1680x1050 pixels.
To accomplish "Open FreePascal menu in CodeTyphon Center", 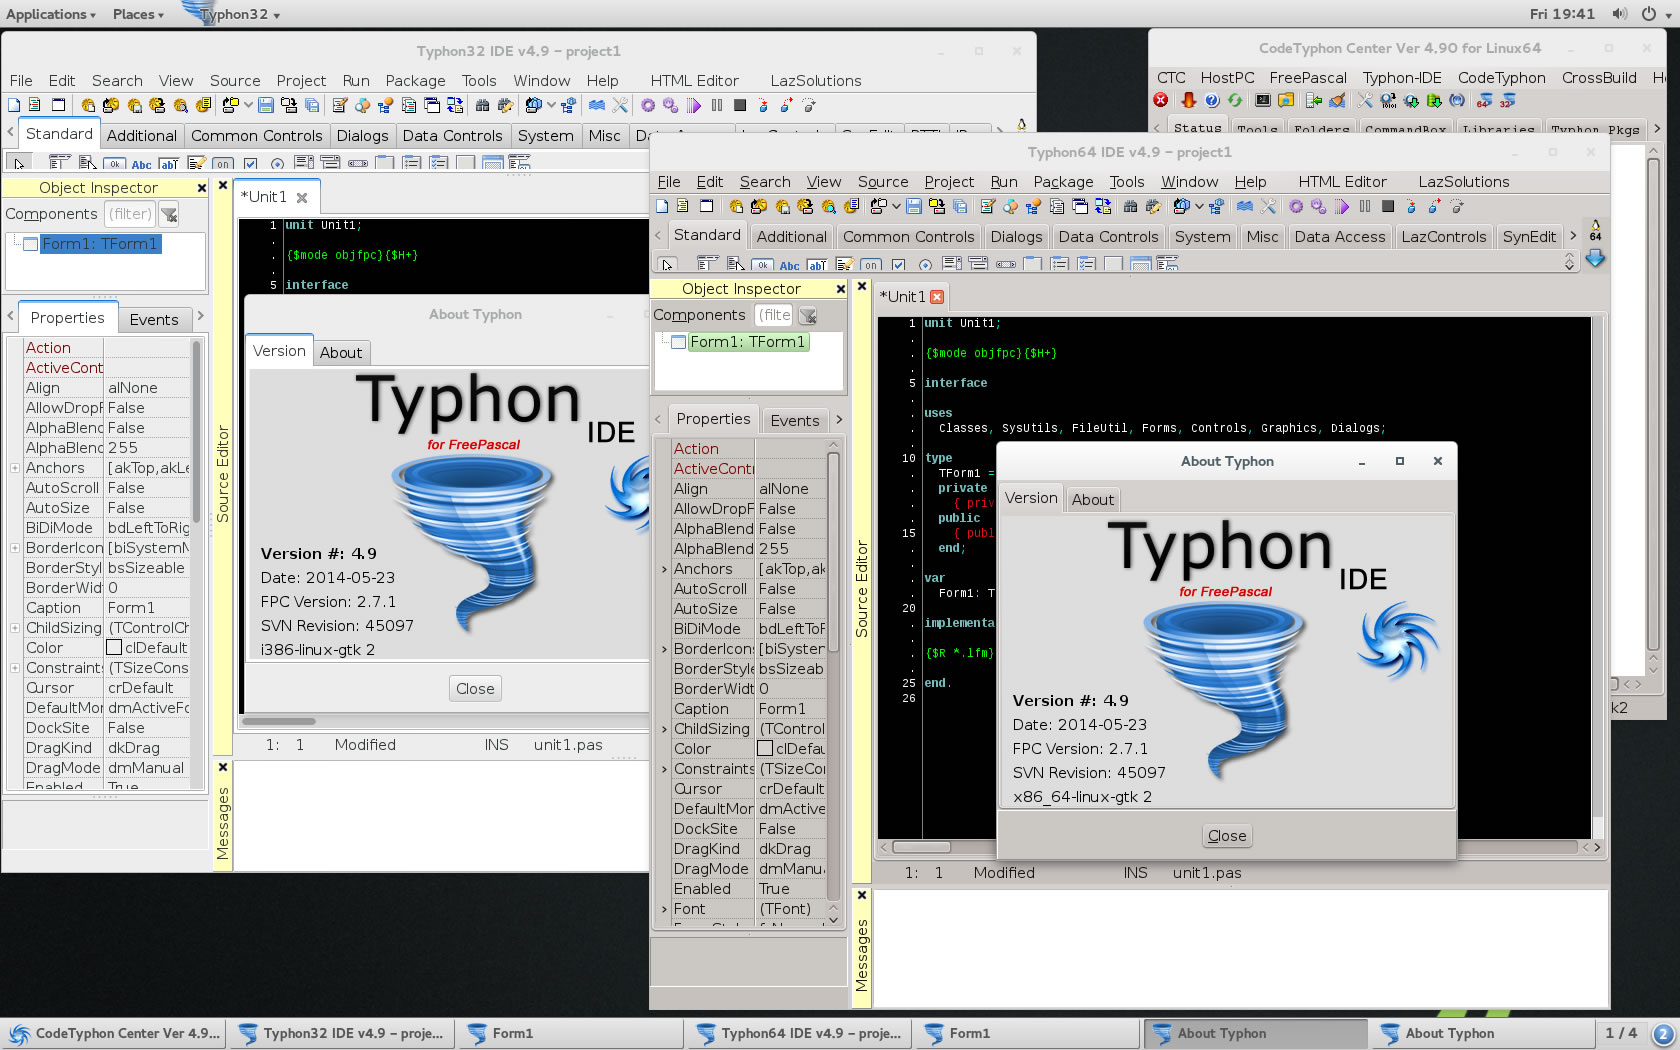I will pyautogui.click(x=1308, y=78).
